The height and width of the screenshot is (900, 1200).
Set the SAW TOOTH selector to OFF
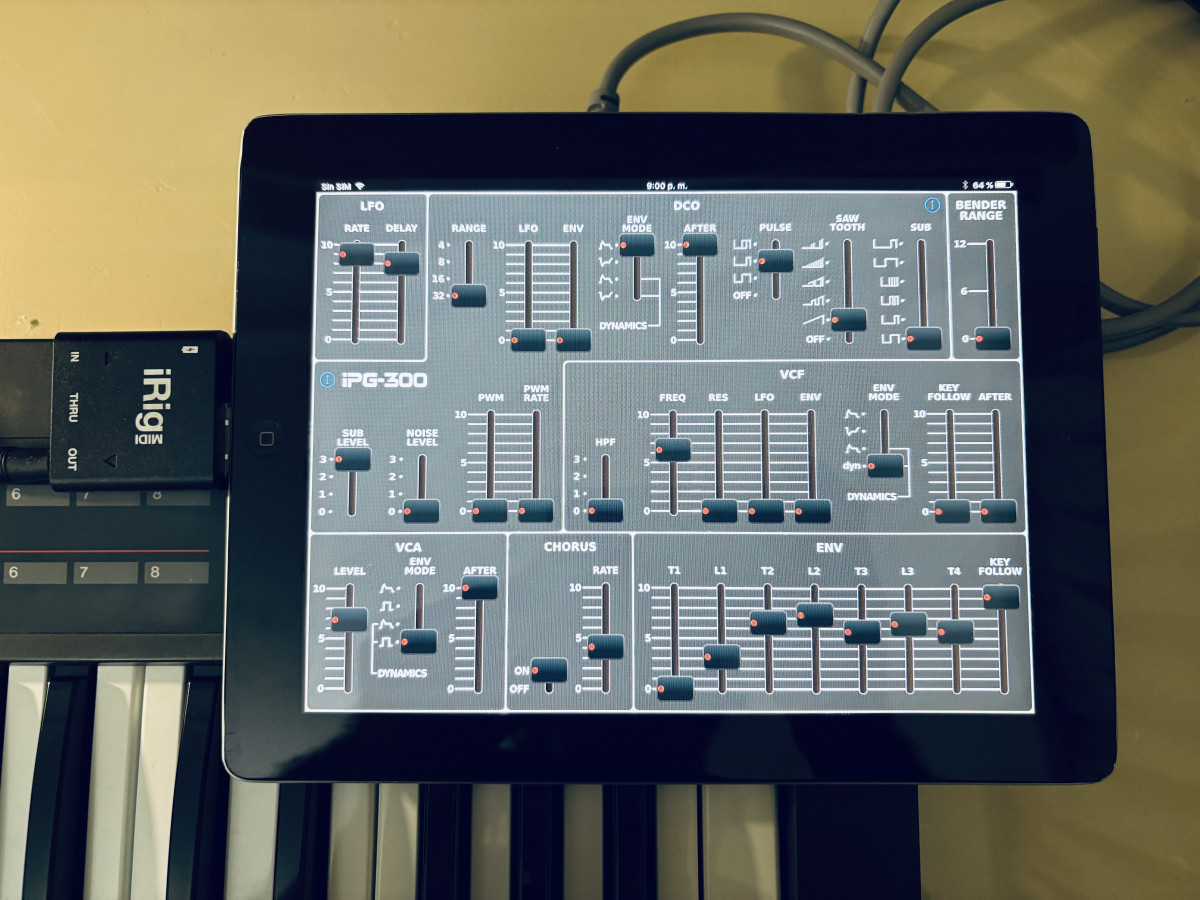816,339
